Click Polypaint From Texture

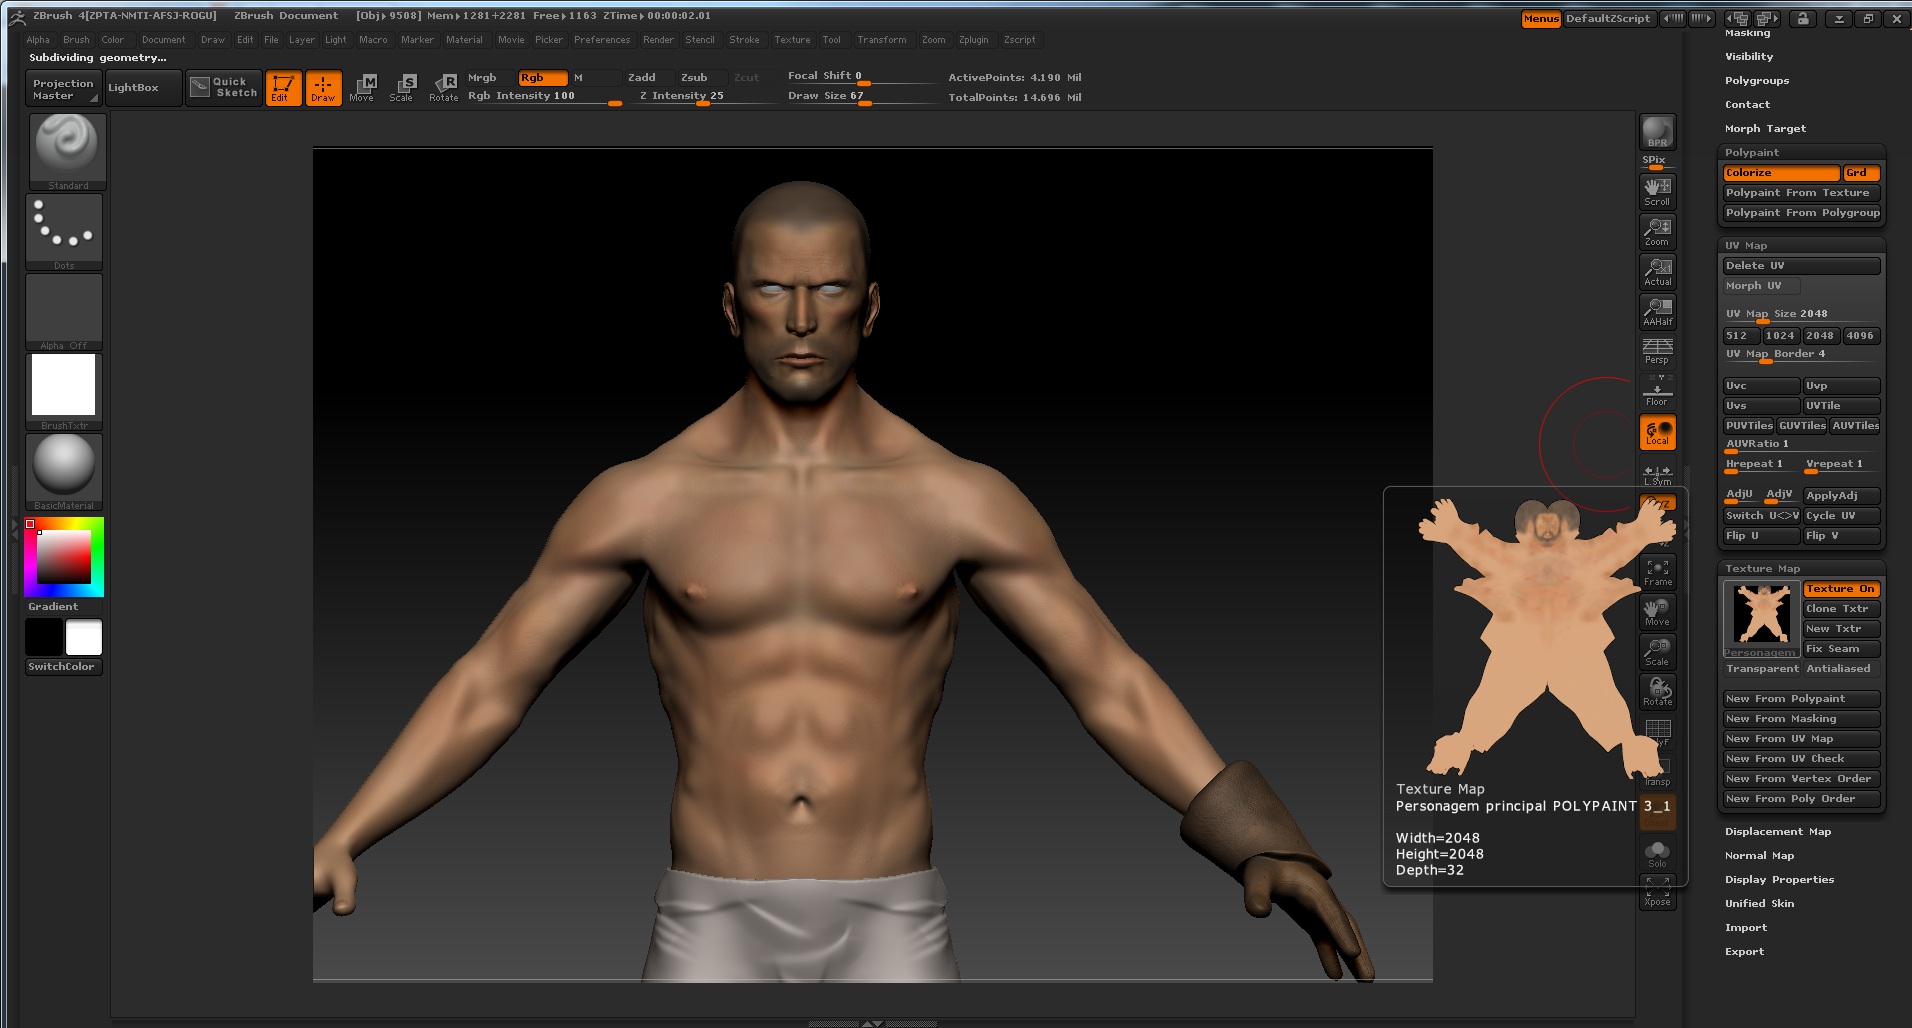point(1802,193)
